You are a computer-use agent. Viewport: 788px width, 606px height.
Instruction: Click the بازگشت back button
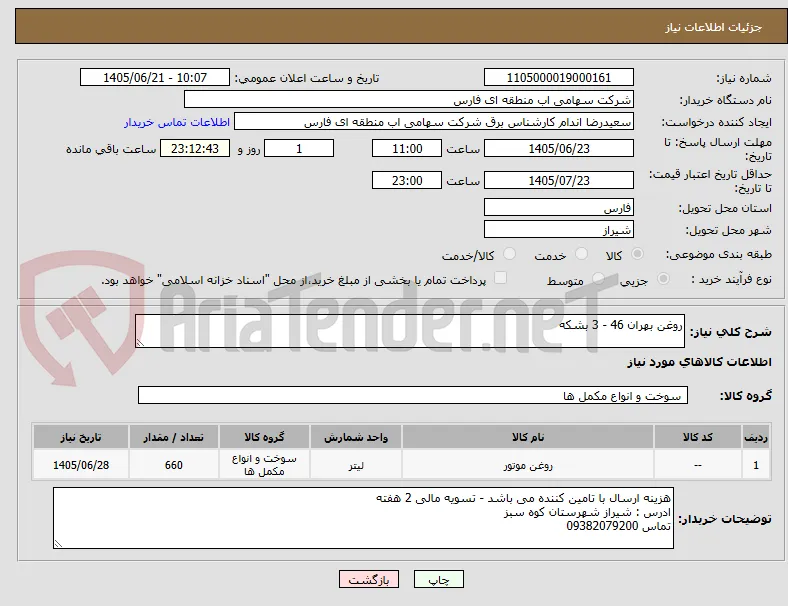(x=369, y=579)
